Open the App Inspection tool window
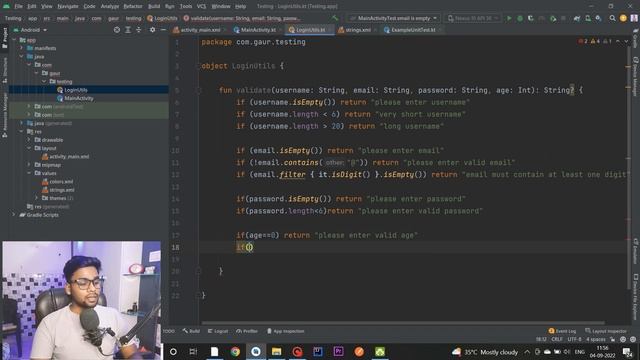Image resolution: width=640 pixels, height=360 pixels. coord(285,331)
